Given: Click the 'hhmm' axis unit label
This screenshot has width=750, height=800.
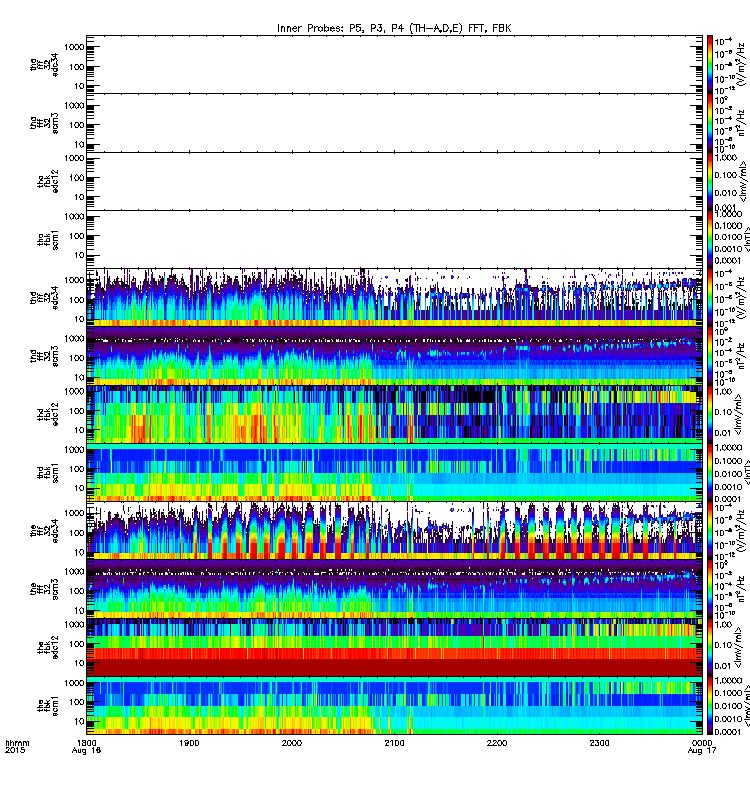Looking at the screenshot, I should [17, 743].
